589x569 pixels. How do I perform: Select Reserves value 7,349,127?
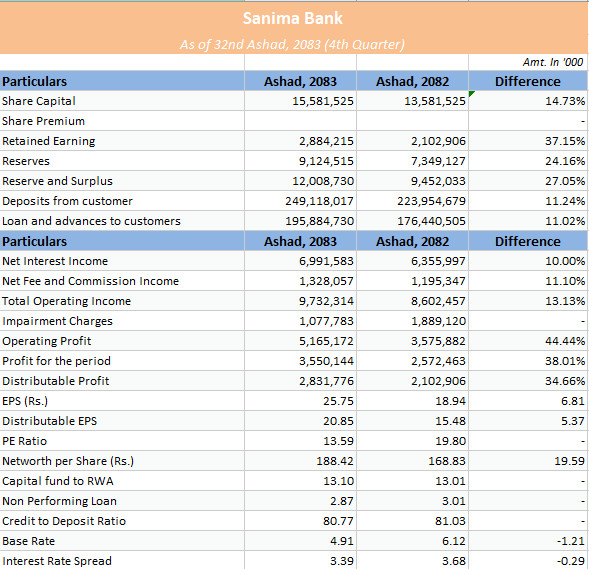438,161
